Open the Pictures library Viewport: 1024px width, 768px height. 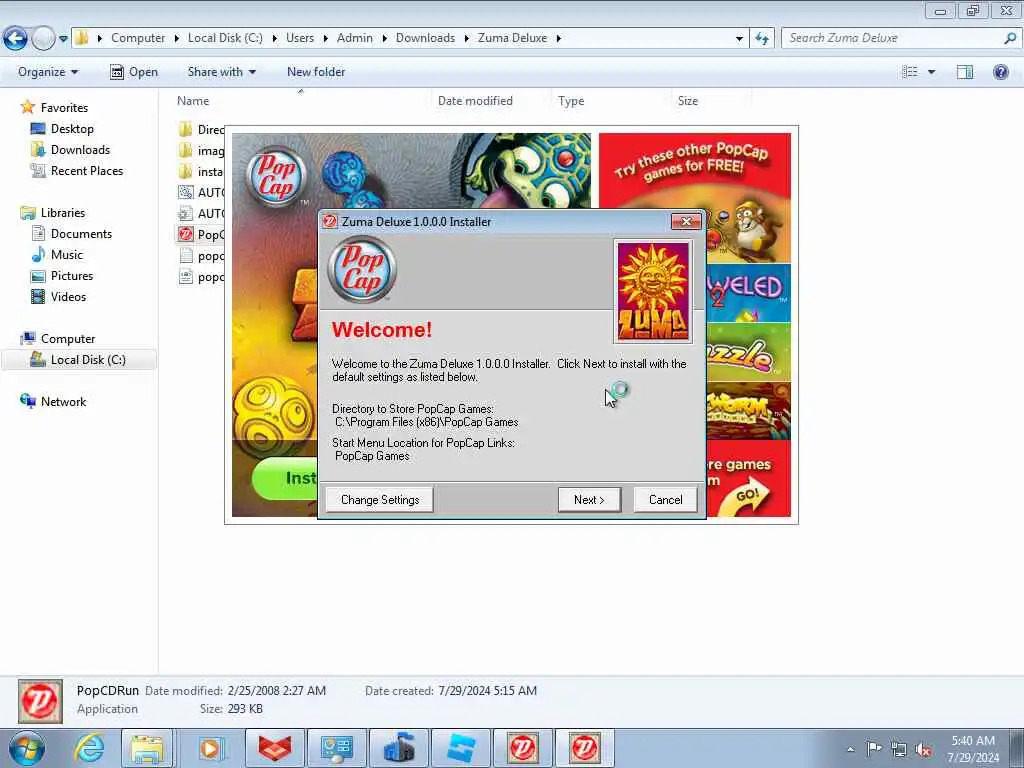72,276
